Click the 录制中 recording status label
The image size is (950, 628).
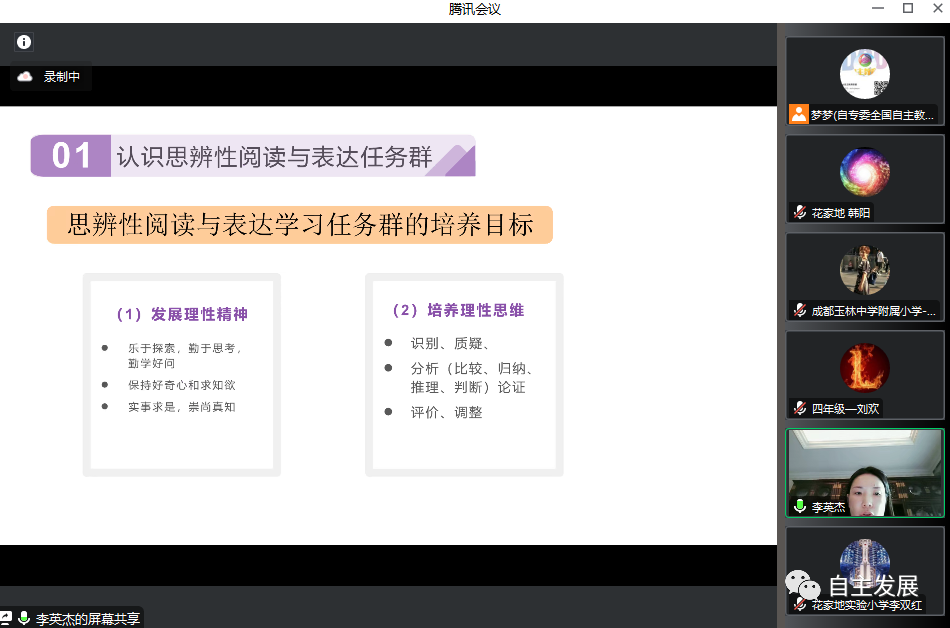point(61,77)
